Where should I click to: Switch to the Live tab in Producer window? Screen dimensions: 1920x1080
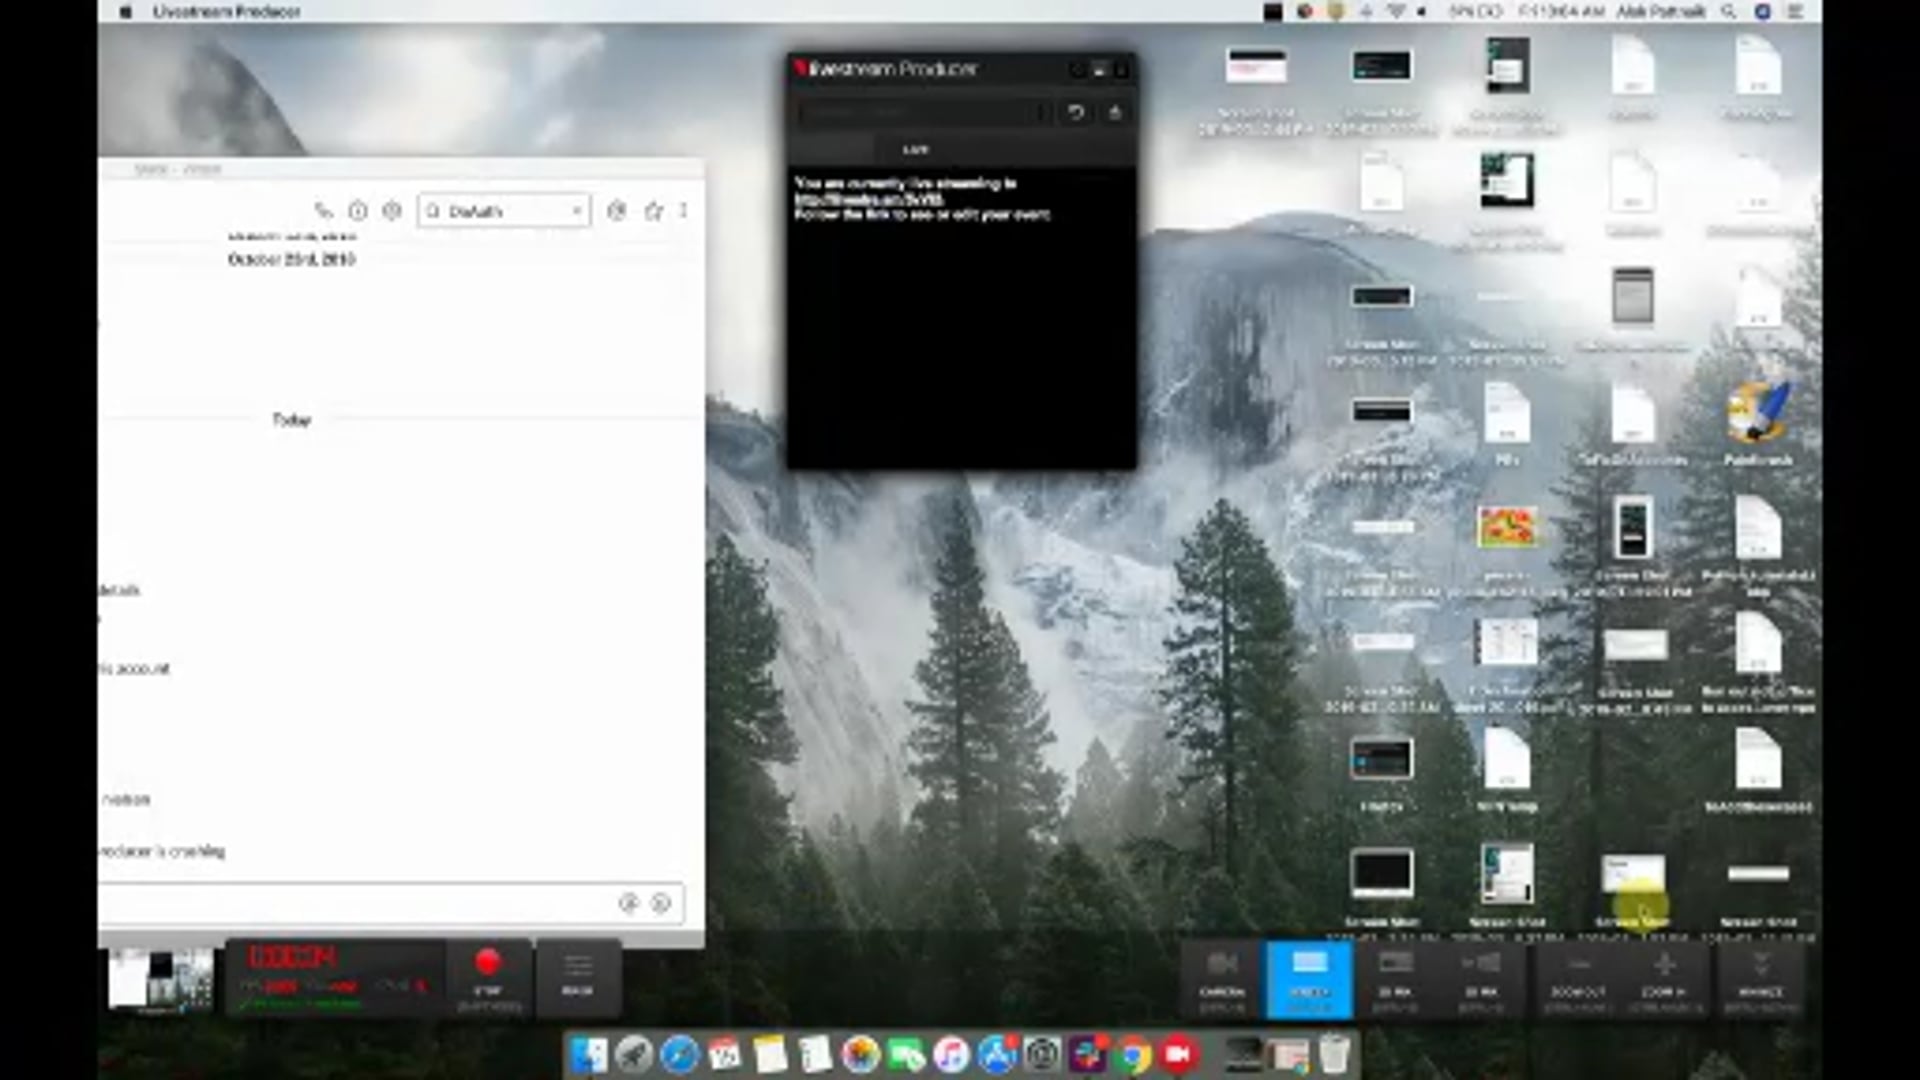point(916,149)
